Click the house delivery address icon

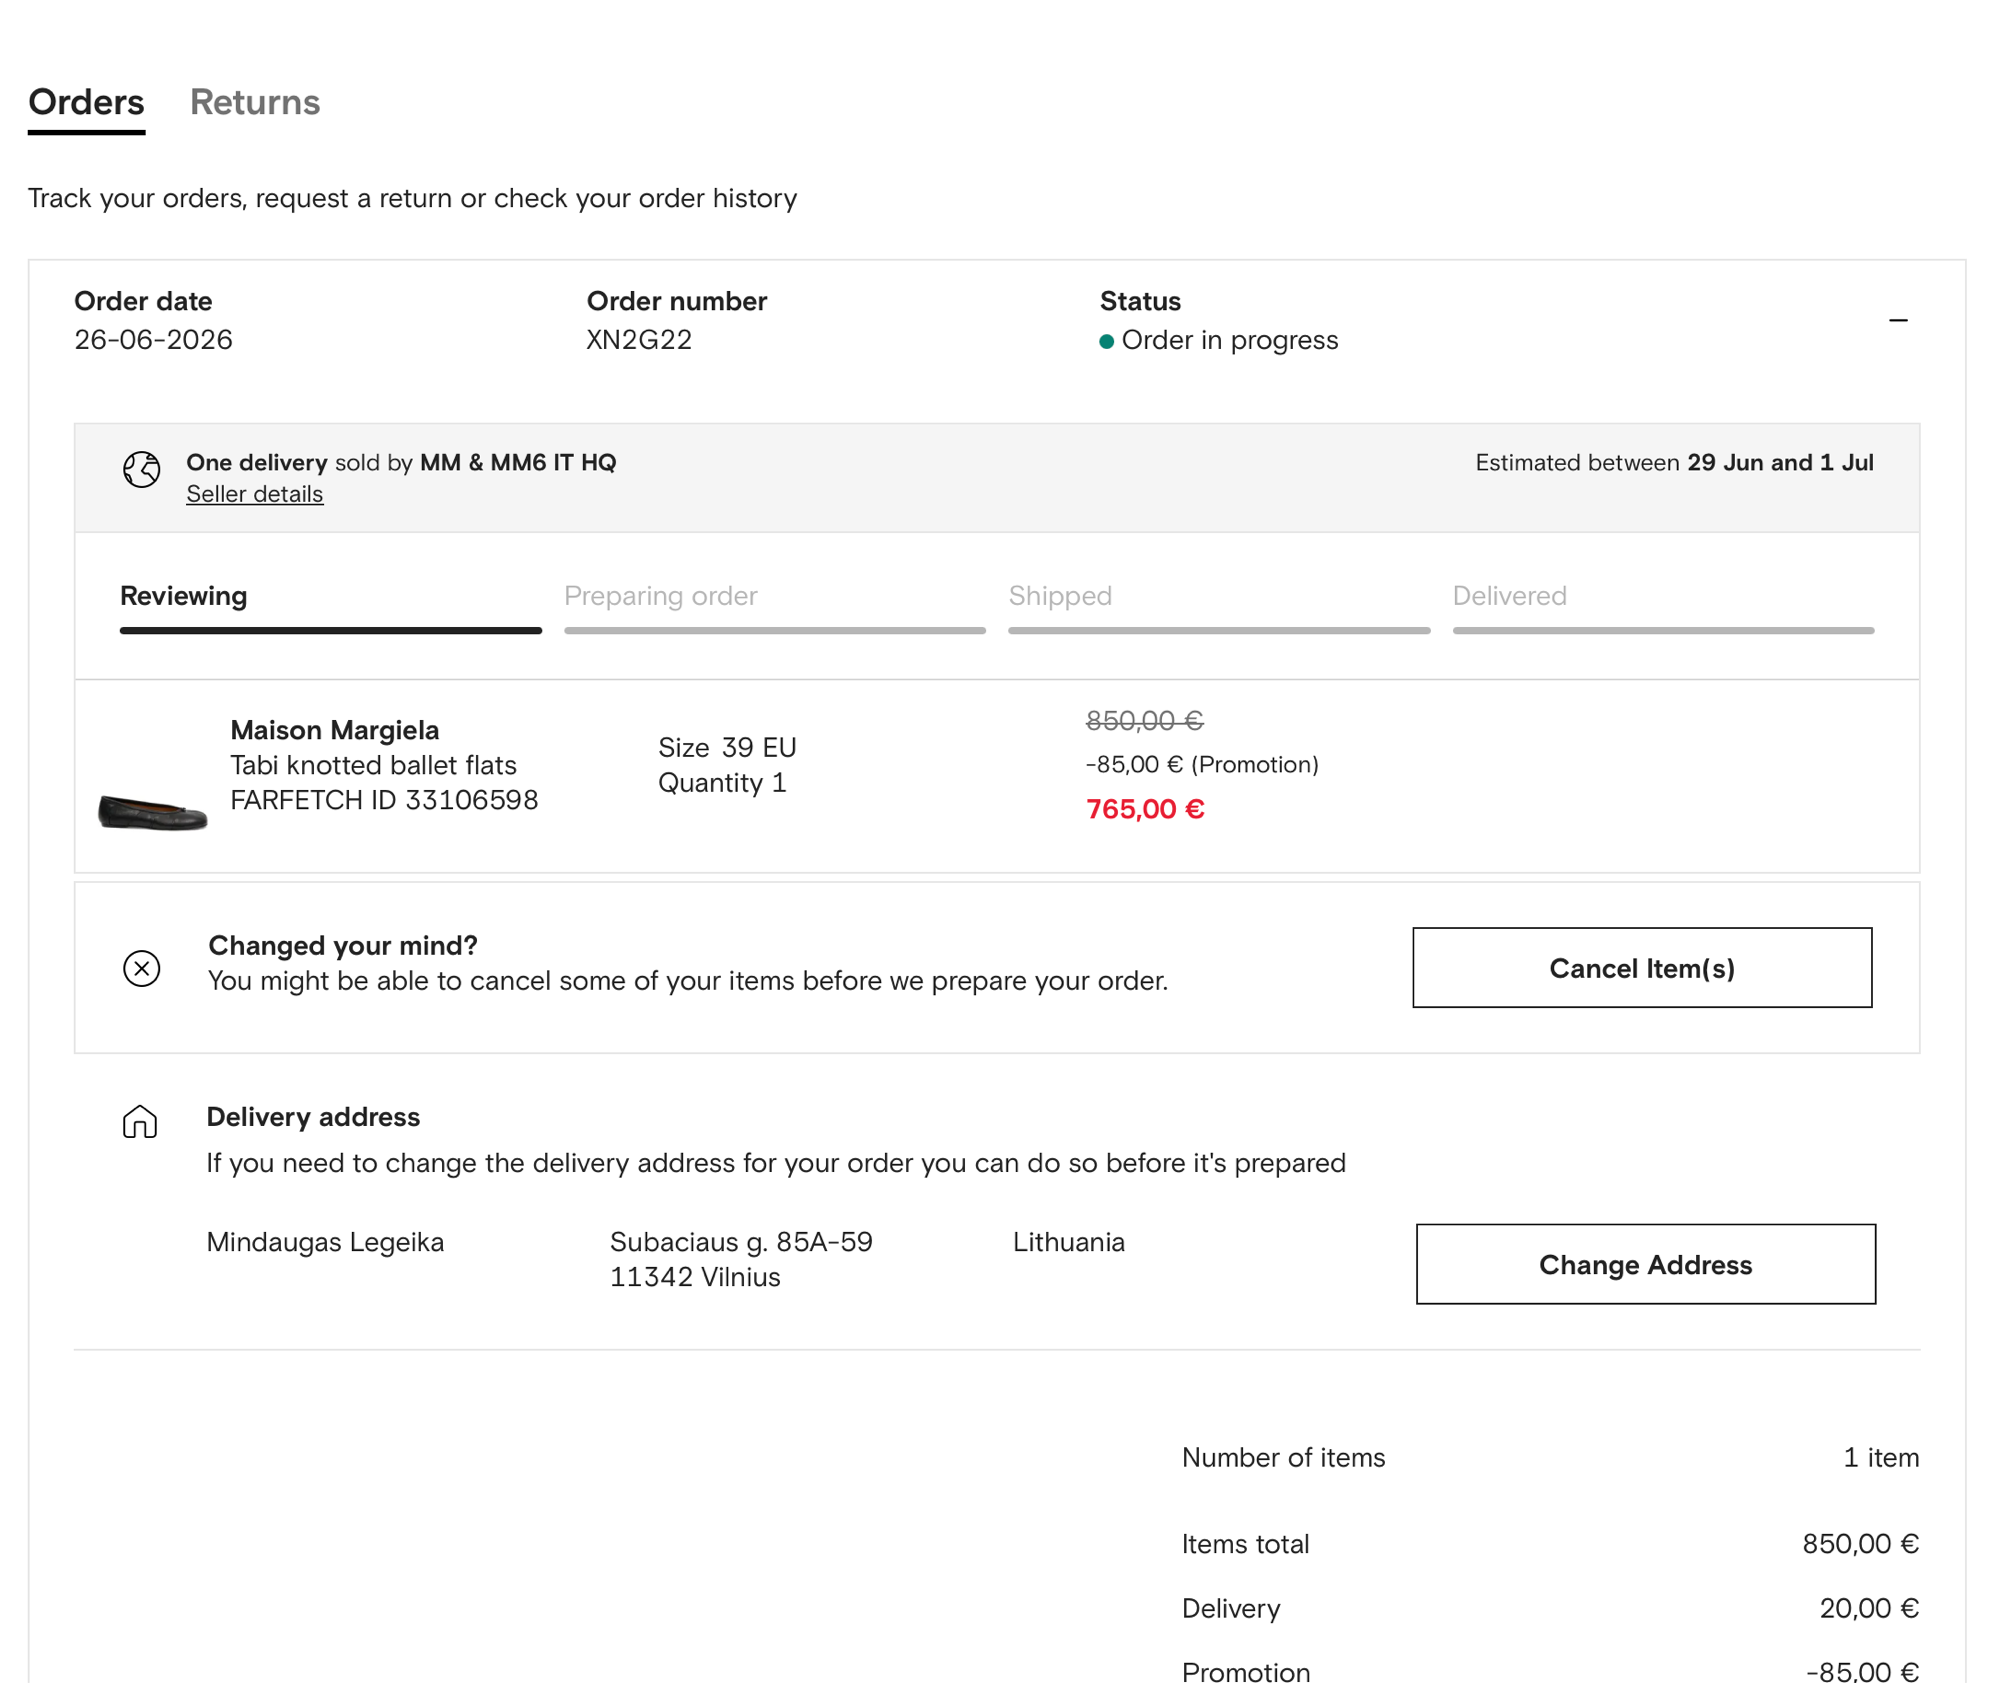tap(140, 1122)
